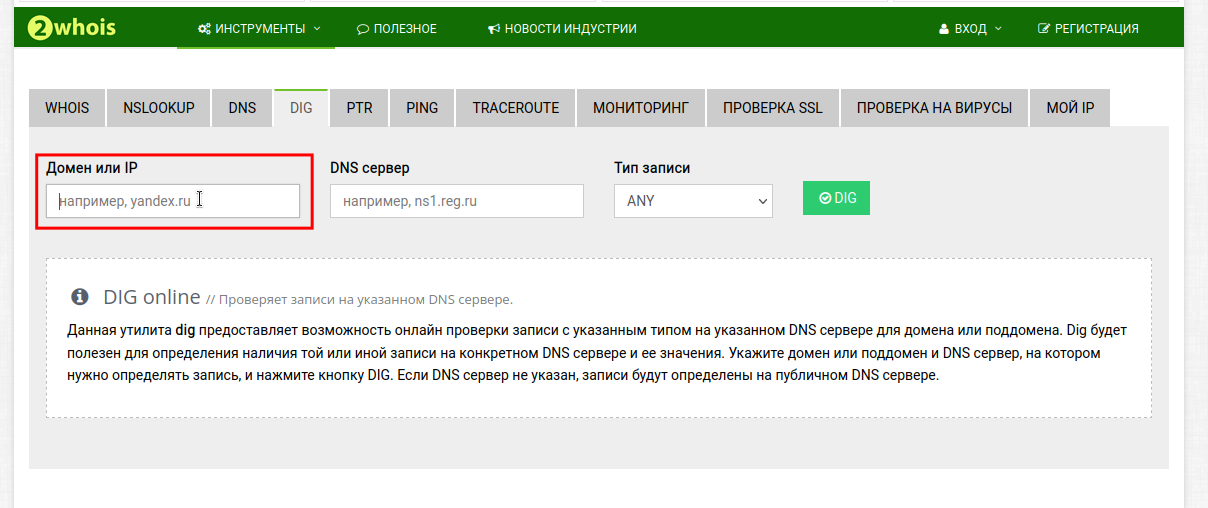The image size is (1208, 508).
Task: Open the Регистрация link
Action: pyautogui.click(x=1089, y=29)
